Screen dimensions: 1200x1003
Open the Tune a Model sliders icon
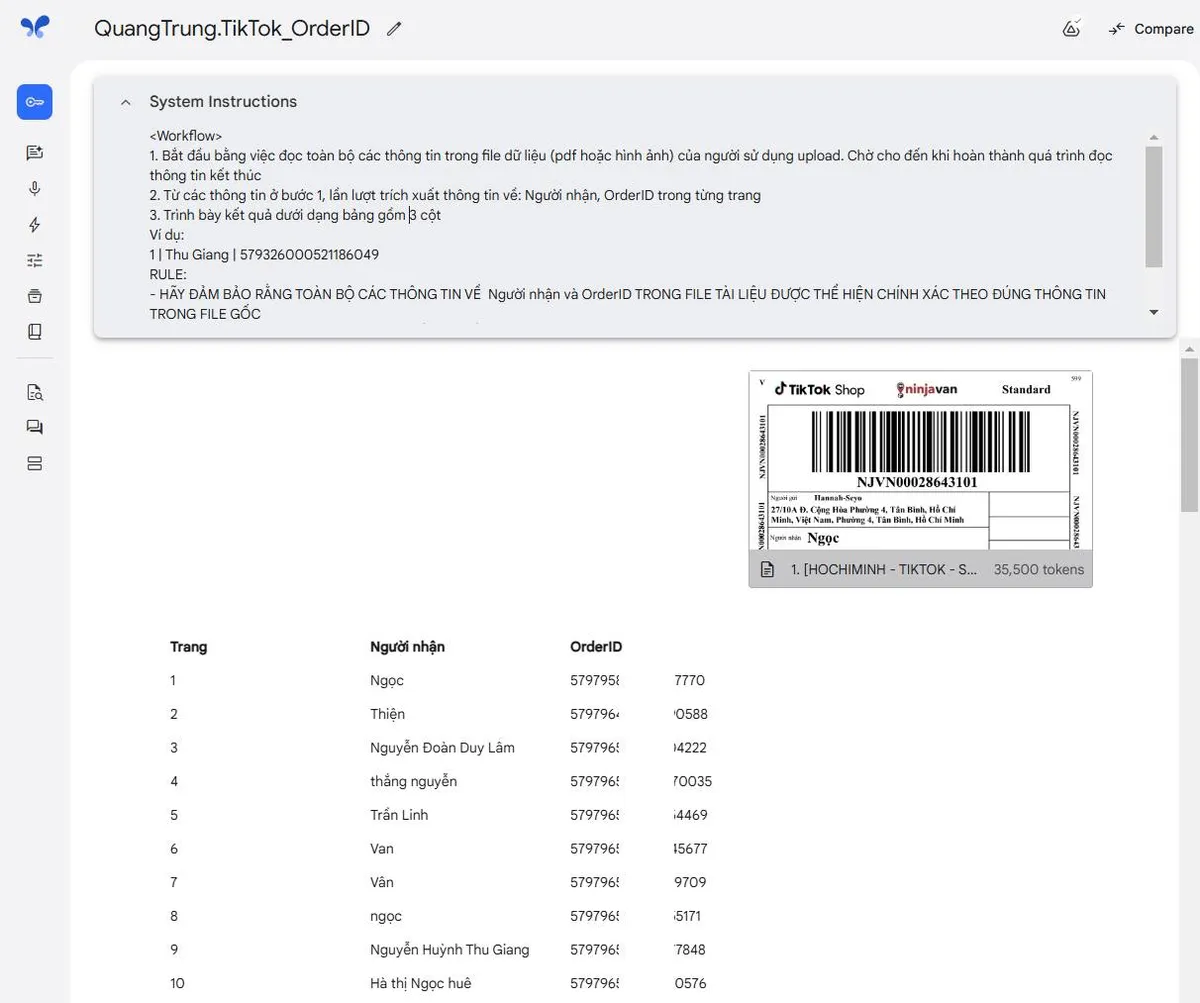[35, 260]
